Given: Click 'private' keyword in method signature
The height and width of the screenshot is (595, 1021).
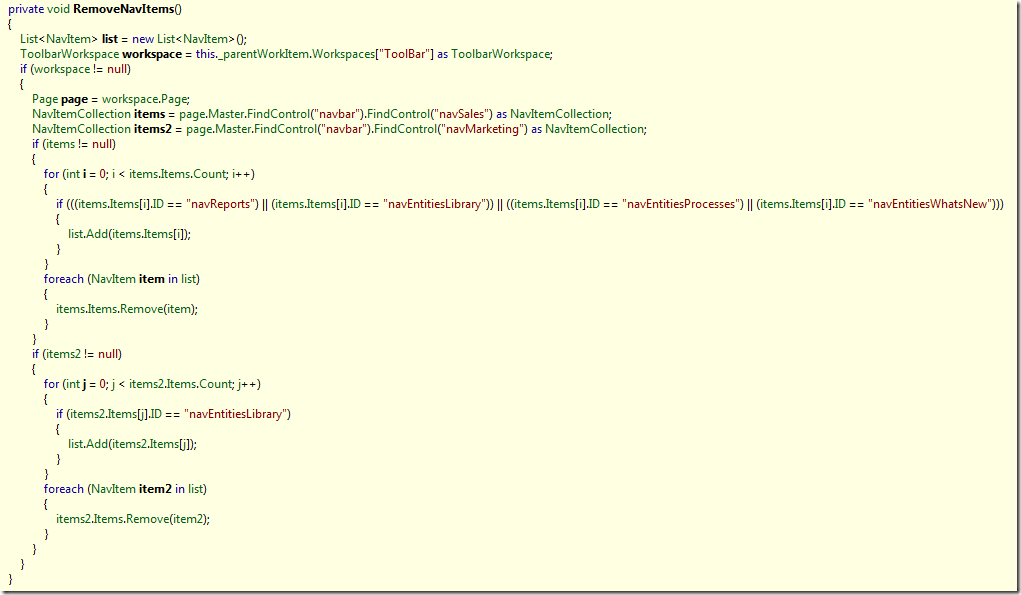Looking at the screenshot, I should 26,9.
